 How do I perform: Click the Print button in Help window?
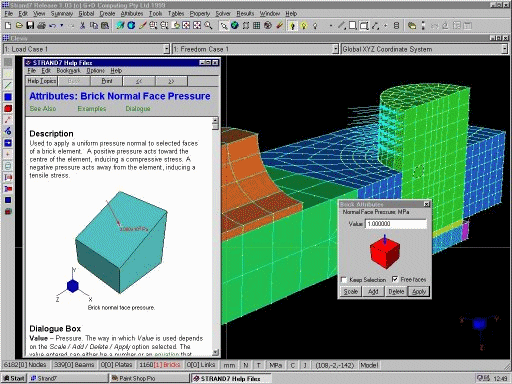click(107, 81)
